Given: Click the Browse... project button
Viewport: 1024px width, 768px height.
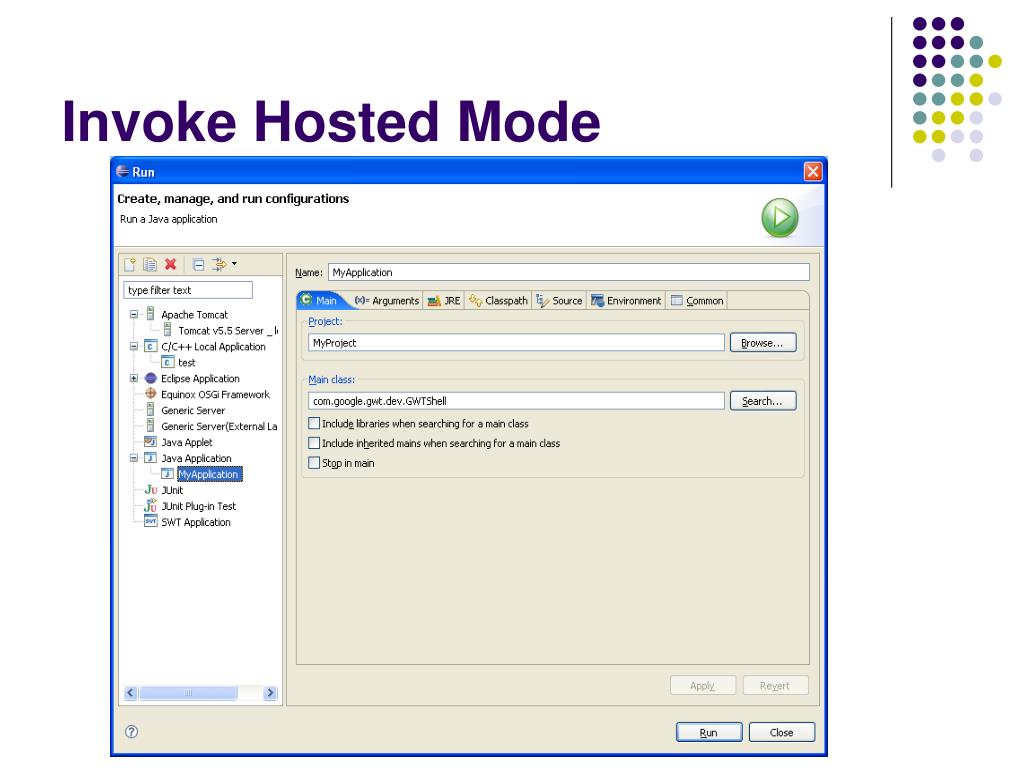Looking at the screenshot, I should (x=762, y=343).
